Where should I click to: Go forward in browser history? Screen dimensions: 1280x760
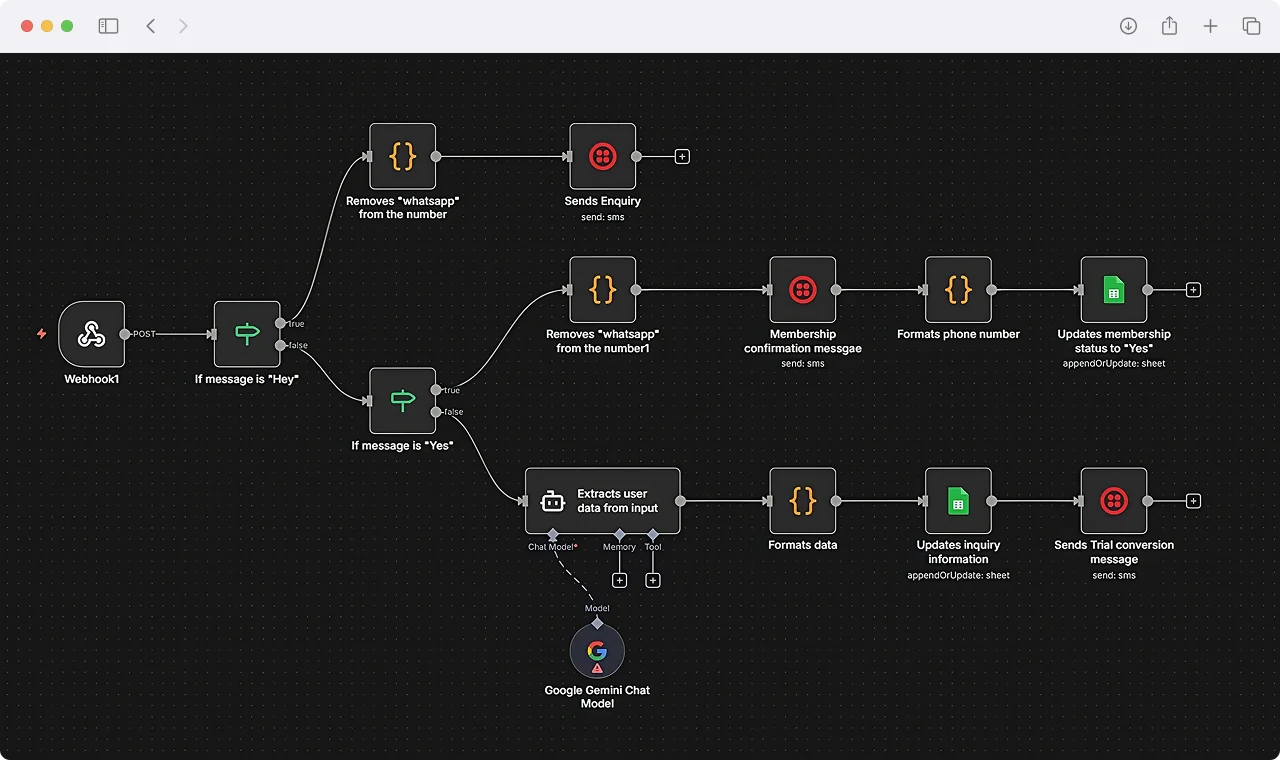click(183, 26)
